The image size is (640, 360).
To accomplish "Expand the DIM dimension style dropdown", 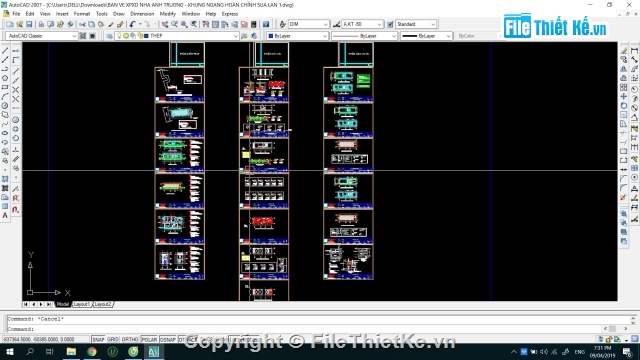I will pyautogui.click(x=325, y=24).
